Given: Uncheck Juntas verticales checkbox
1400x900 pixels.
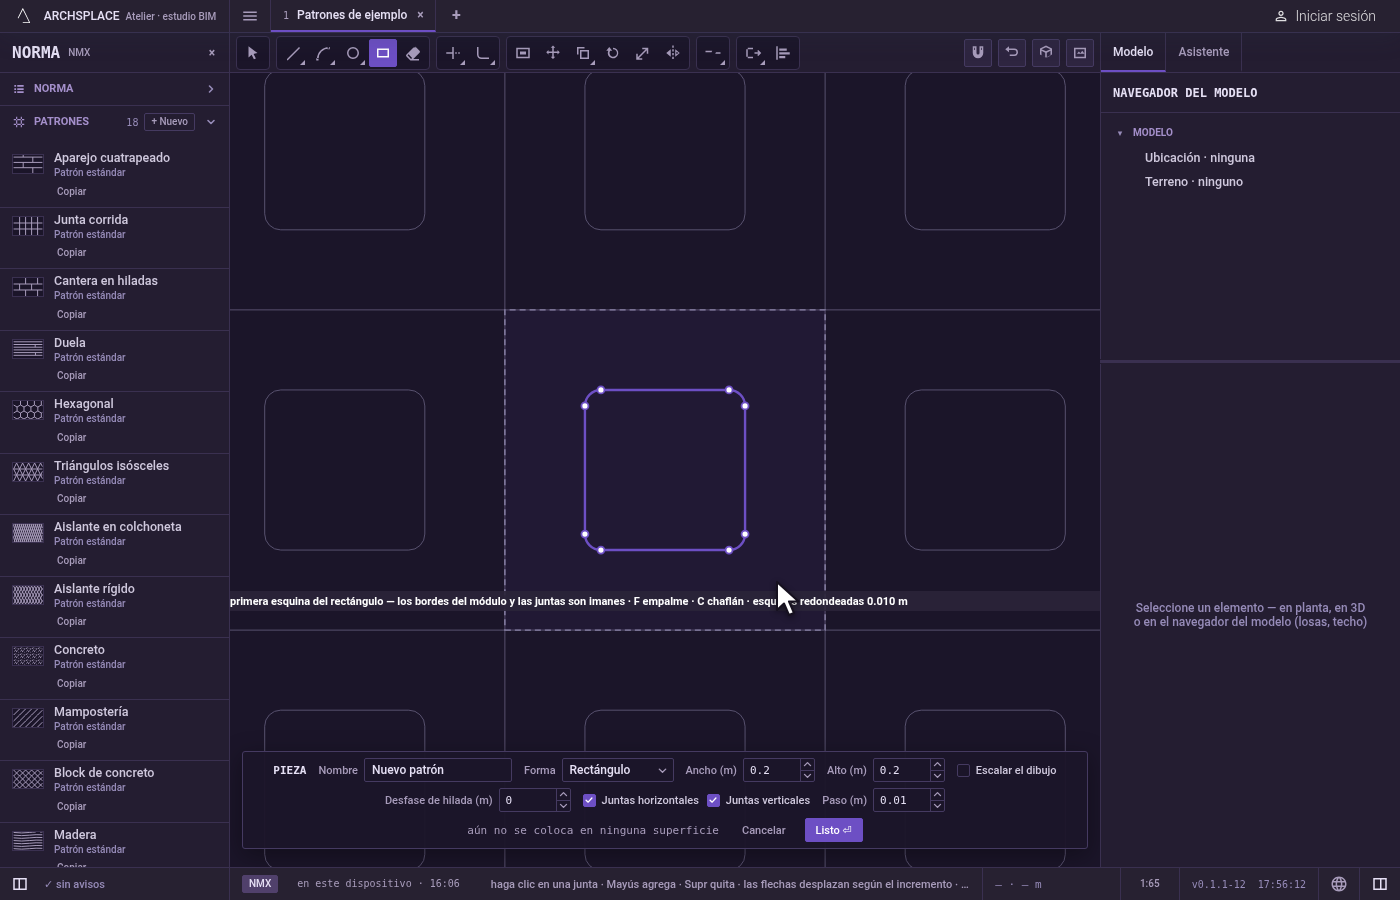Looking at the screenshot, I should pyautogui.click(x=713, y=800).
